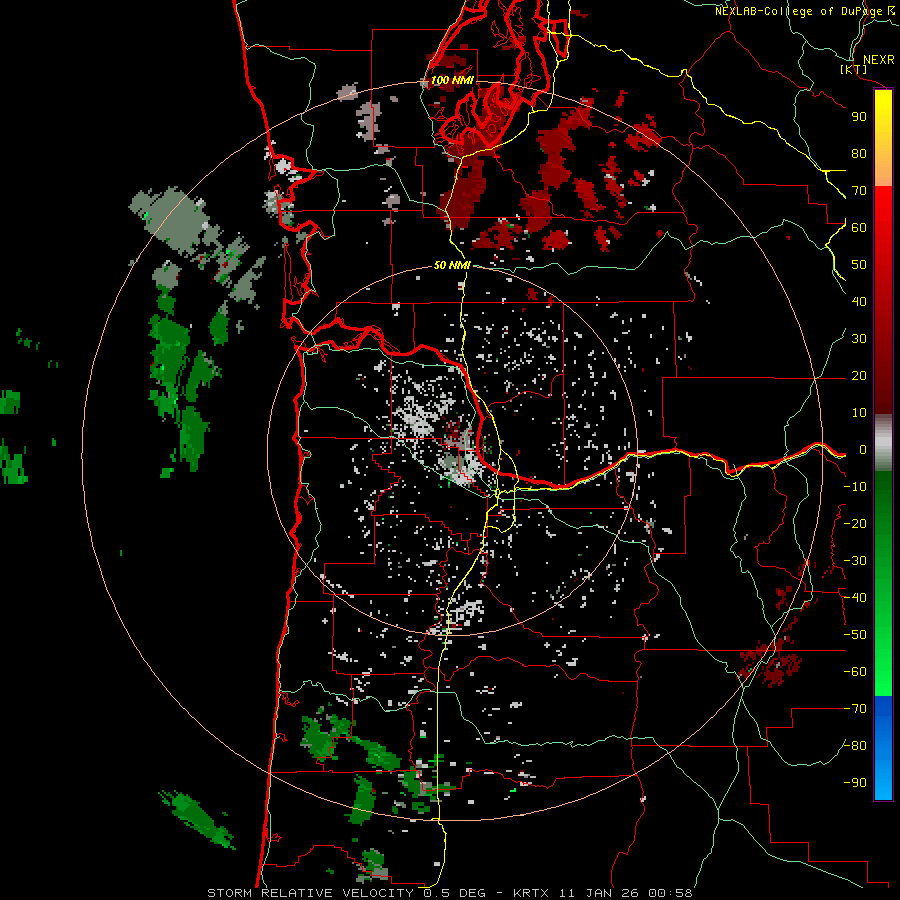900x900 pixels.
Task: Click the positive 30 knot scale label
Action: (x=859, y=339)
